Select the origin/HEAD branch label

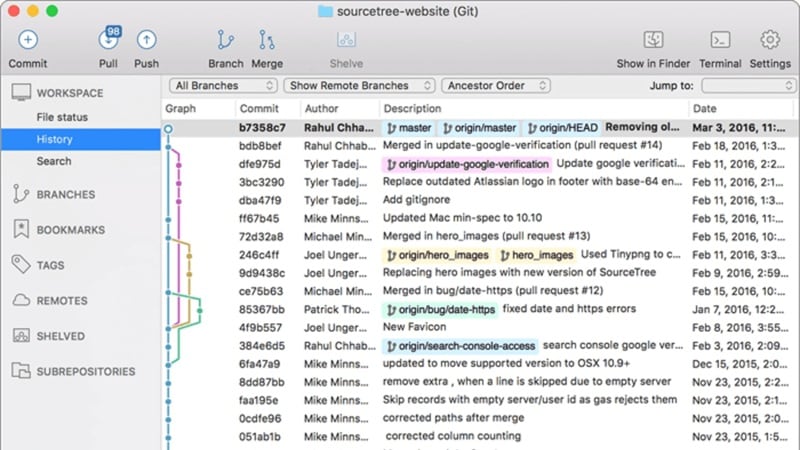coord(562,128)
